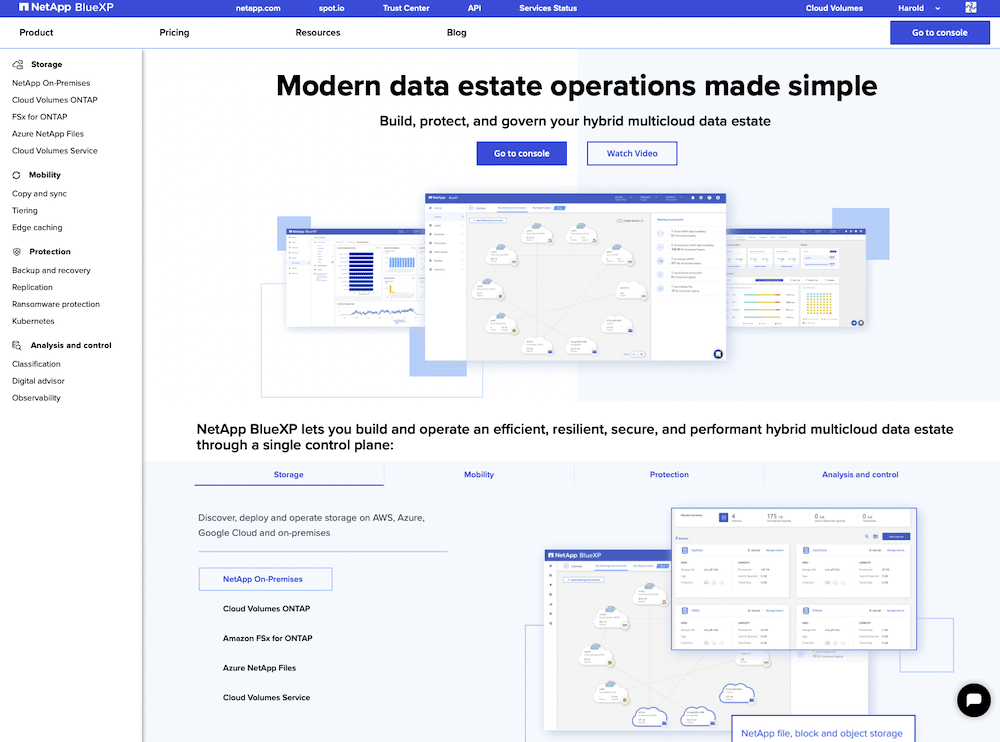
Task: Select Cloud Volumes ONTAP in Storage list
Action: coord(267,609)
